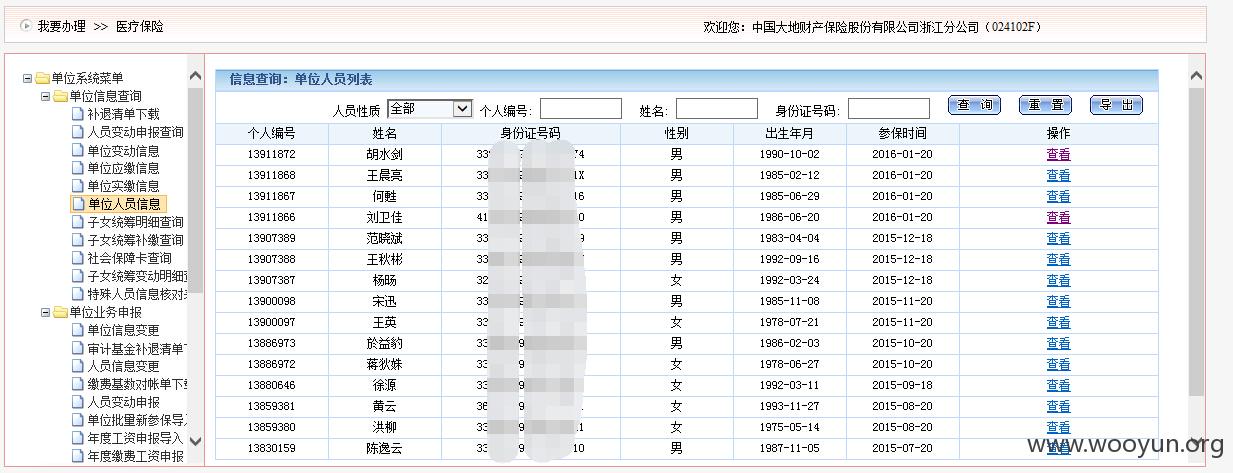Image resolution: width=1233 pixels, height=473 pixels.
Task: Click 查看 link for 王英
Action: coord(1058,322)
